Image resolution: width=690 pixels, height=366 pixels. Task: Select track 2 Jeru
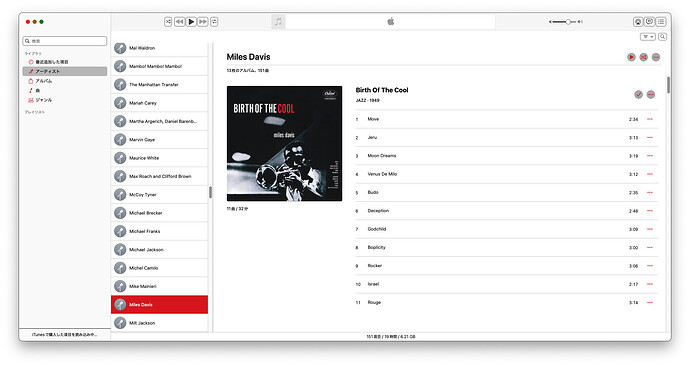507,138
